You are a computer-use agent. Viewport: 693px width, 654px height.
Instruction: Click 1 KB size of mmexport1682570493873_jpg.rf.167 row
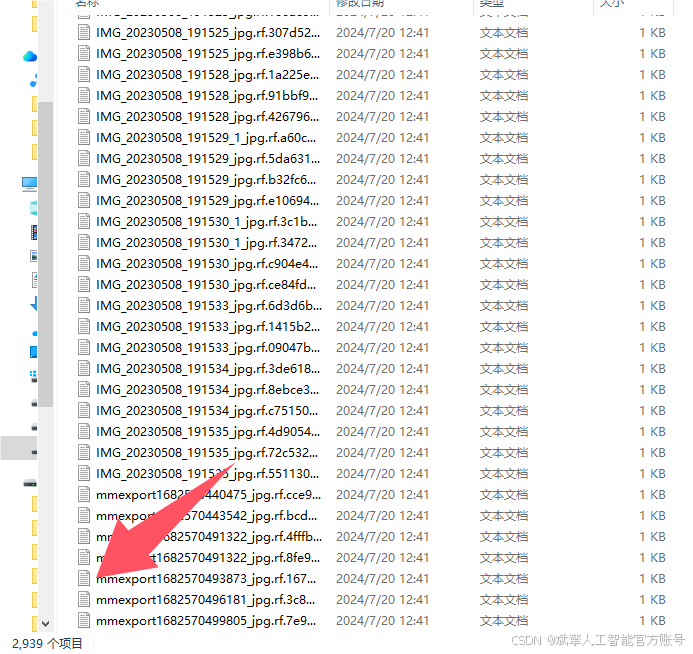click(x=653, y=579)
